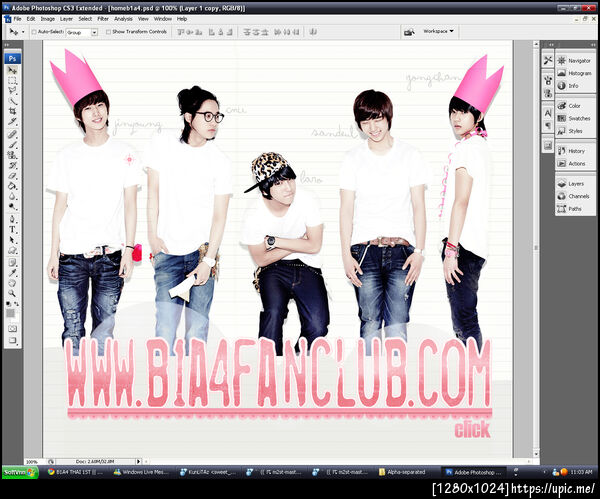Open the Filter menu

[x=103, y=19]
